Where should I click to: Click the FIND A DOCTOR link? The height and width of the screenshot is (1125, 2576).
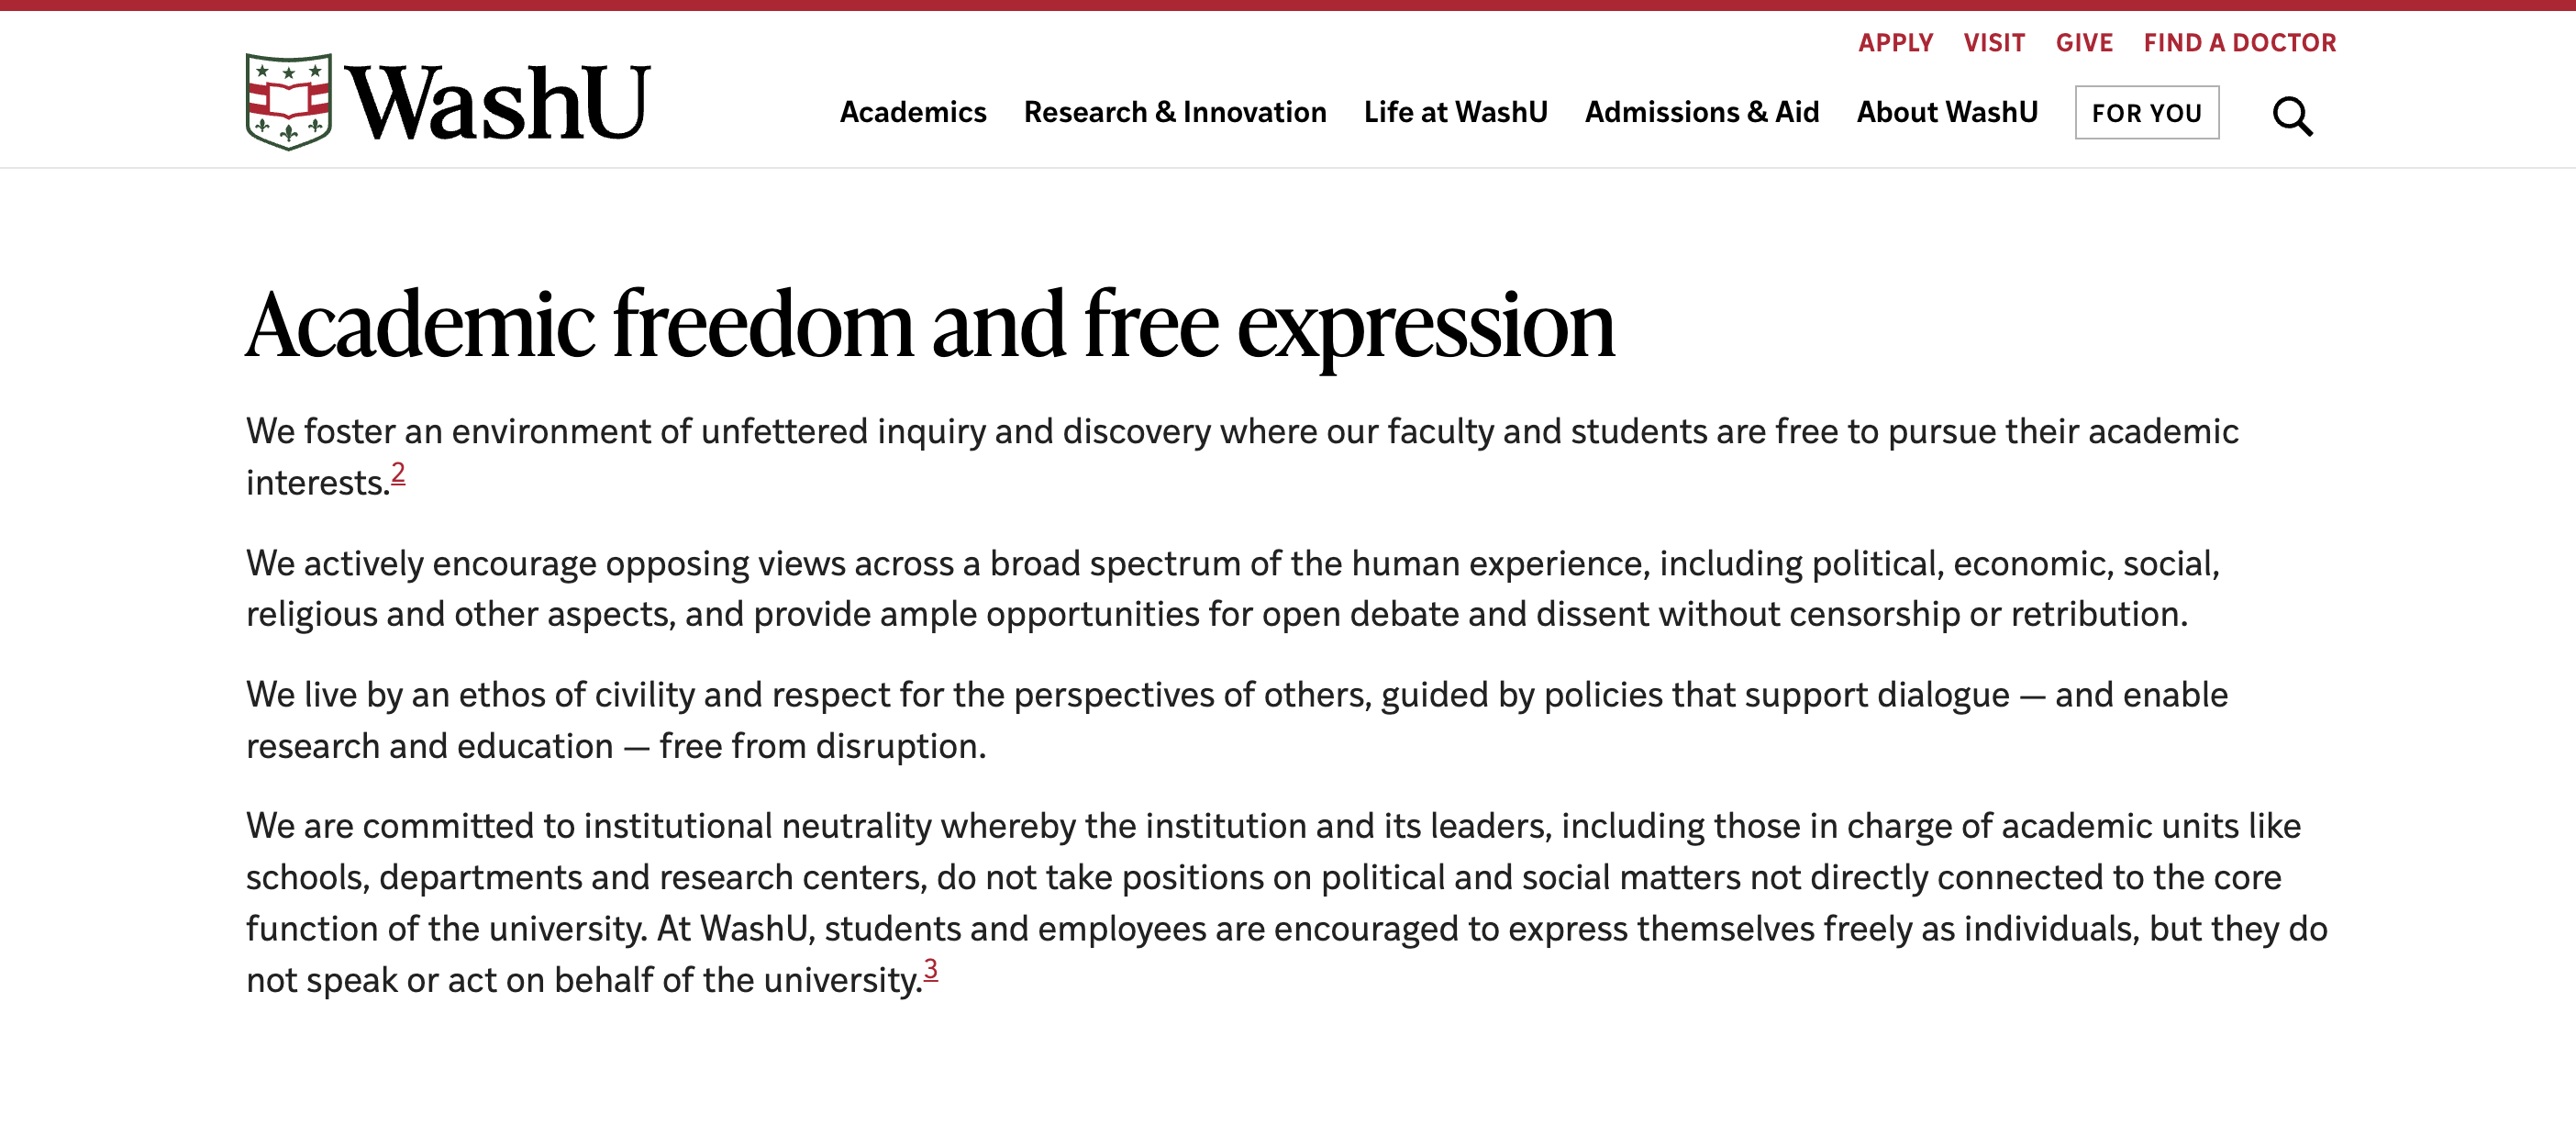point(2239,43)
